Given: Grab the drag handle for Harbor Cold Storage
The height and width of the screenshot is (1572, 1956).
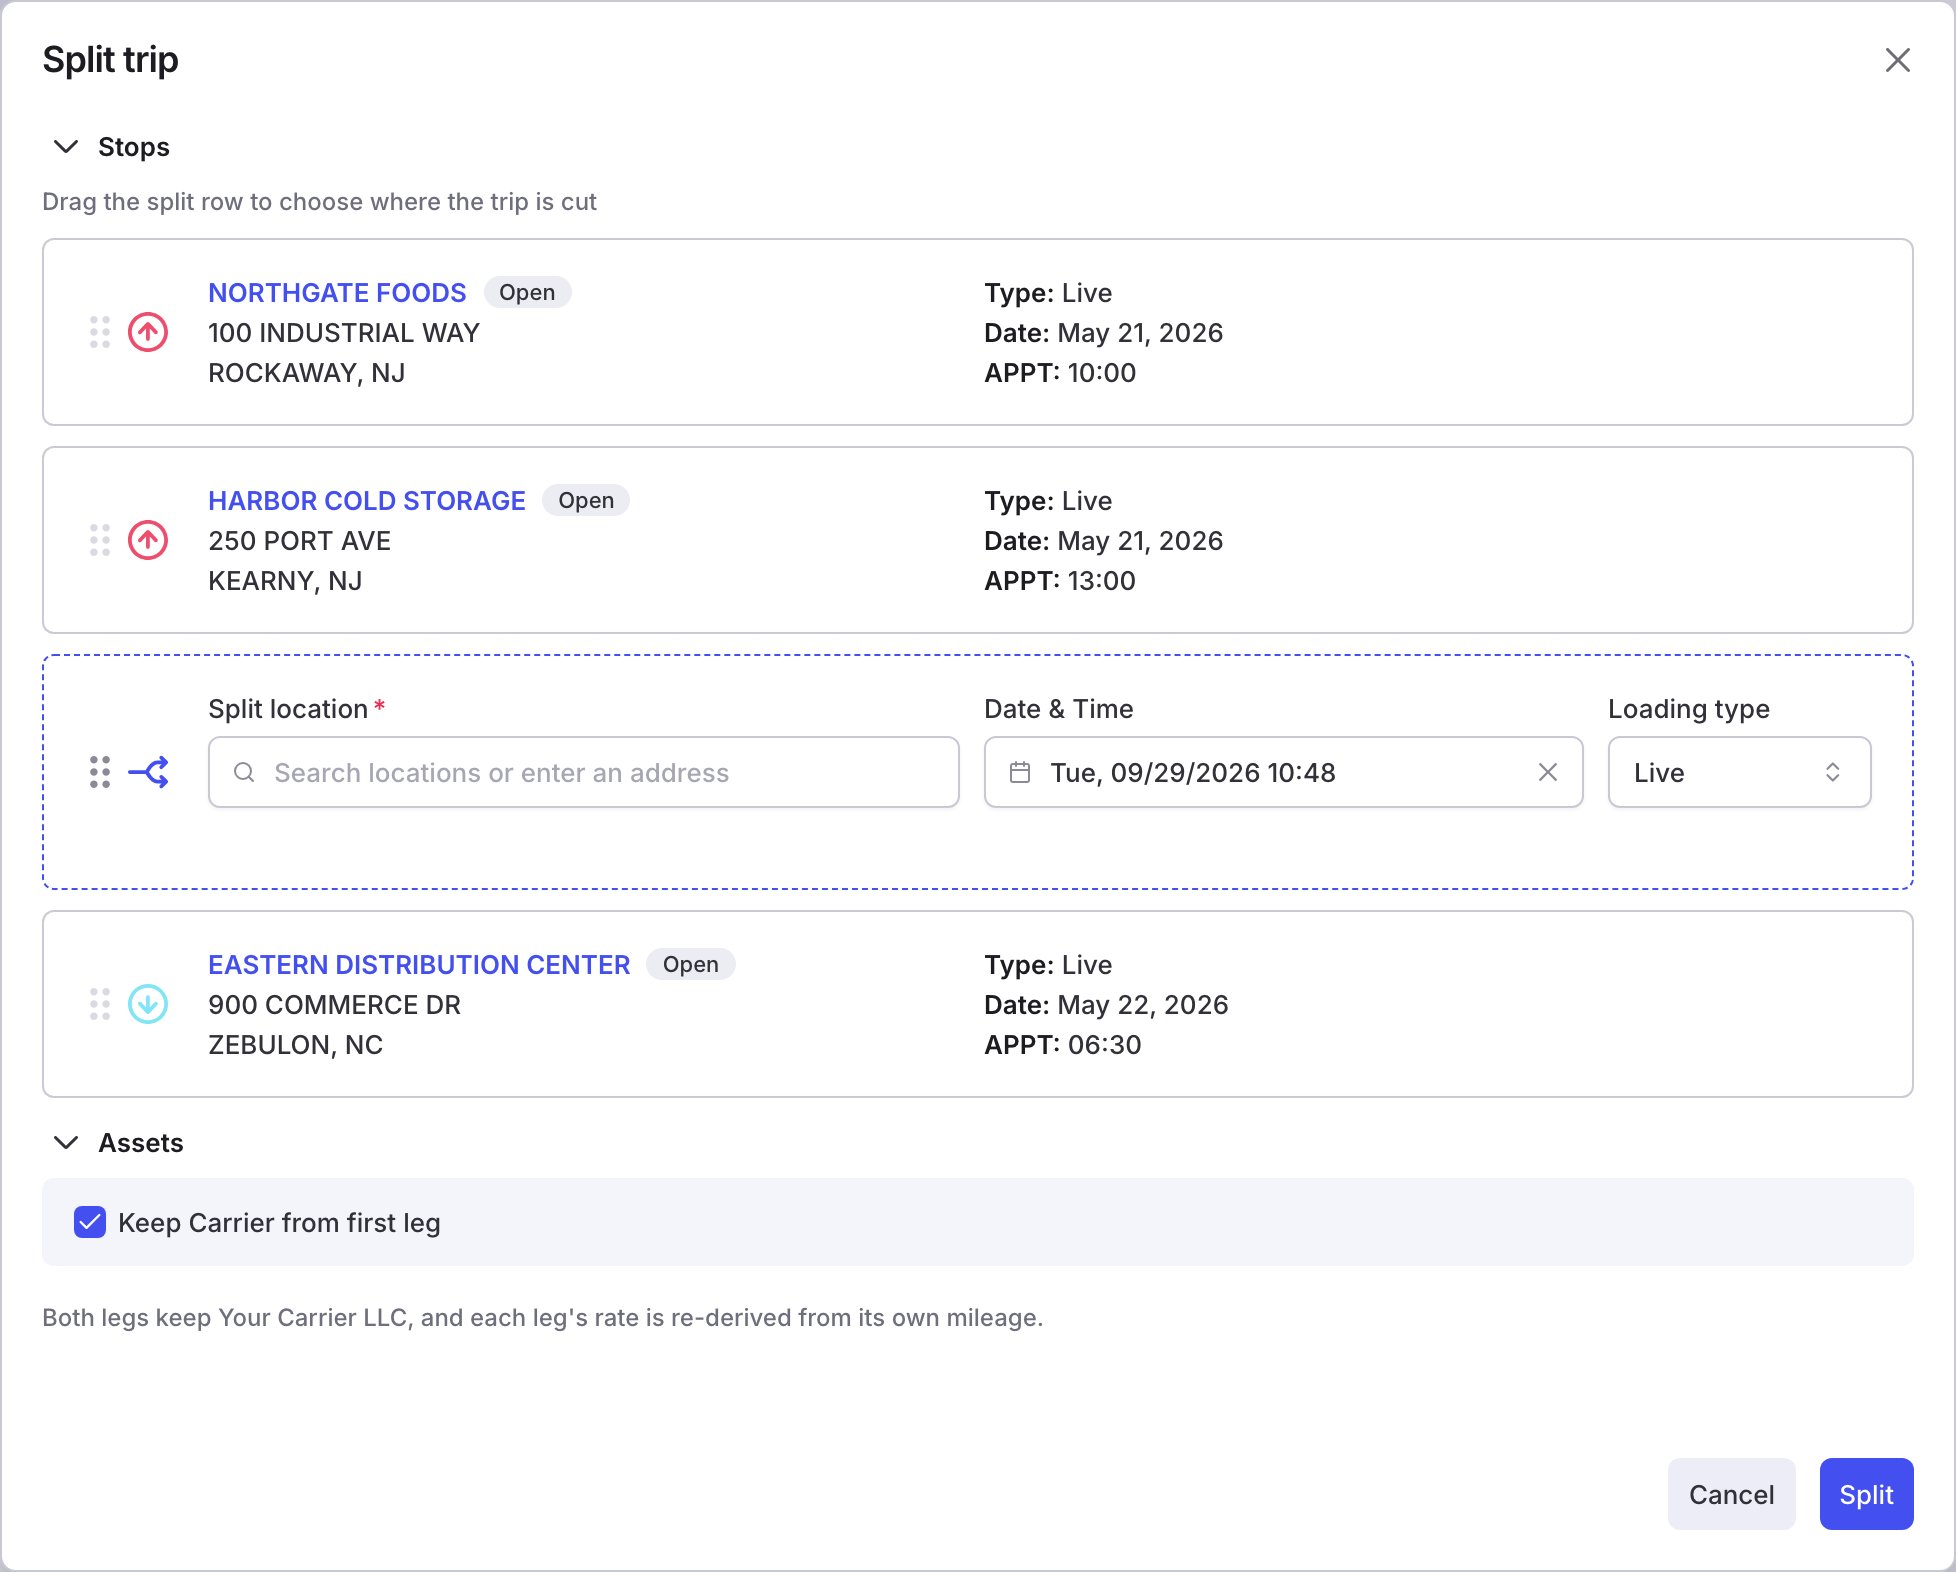Looking at the screenshot, I should (100, 540).
